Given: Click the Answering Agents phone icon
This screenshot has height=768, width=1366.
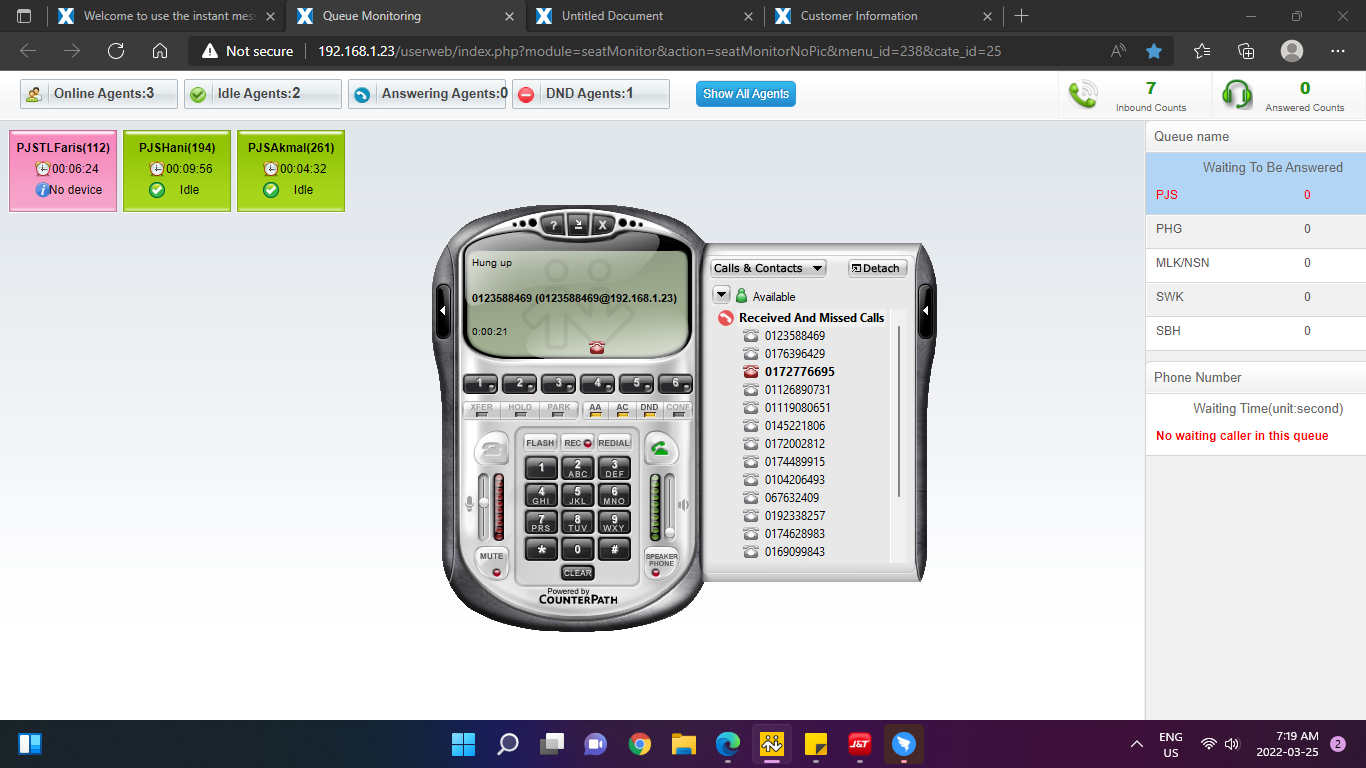Looking at the screenshot, I should [362, 94].
